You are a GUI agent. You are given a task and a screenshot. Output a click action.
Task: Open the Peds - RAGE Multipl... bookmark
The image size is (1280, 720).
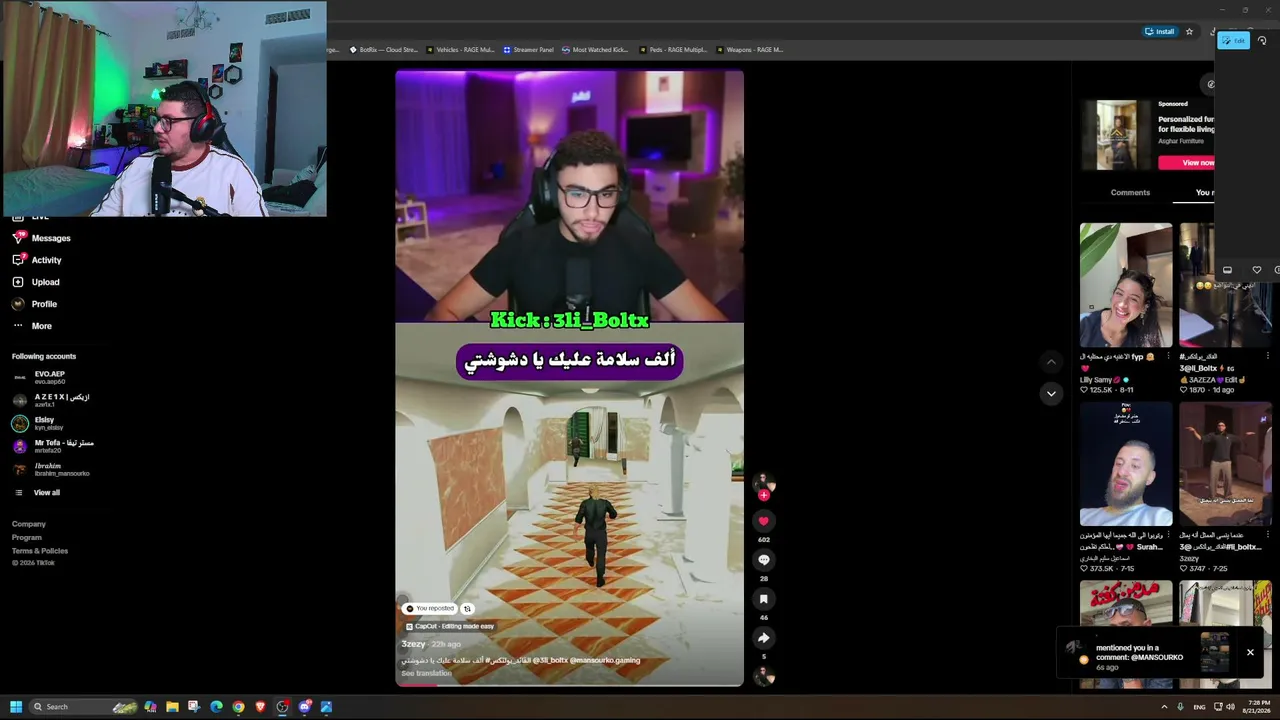pos(672,50)
